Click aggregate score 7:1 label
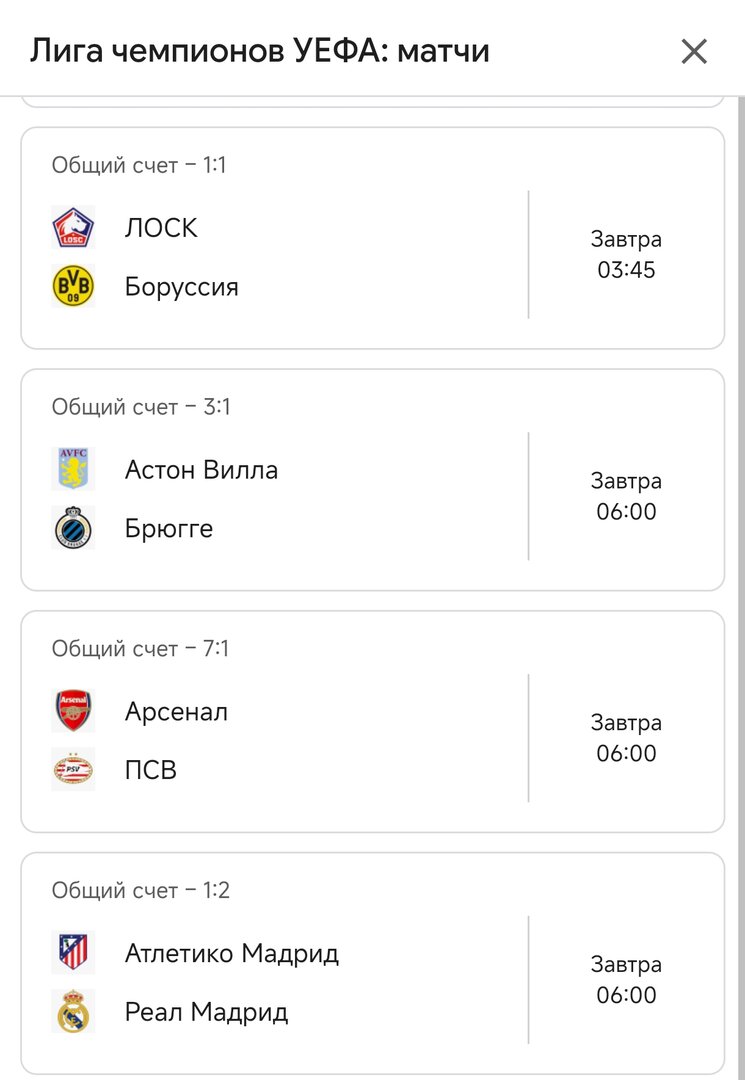Image resolution: width=745 pixels, height=1080 pixels. [141, 649]
